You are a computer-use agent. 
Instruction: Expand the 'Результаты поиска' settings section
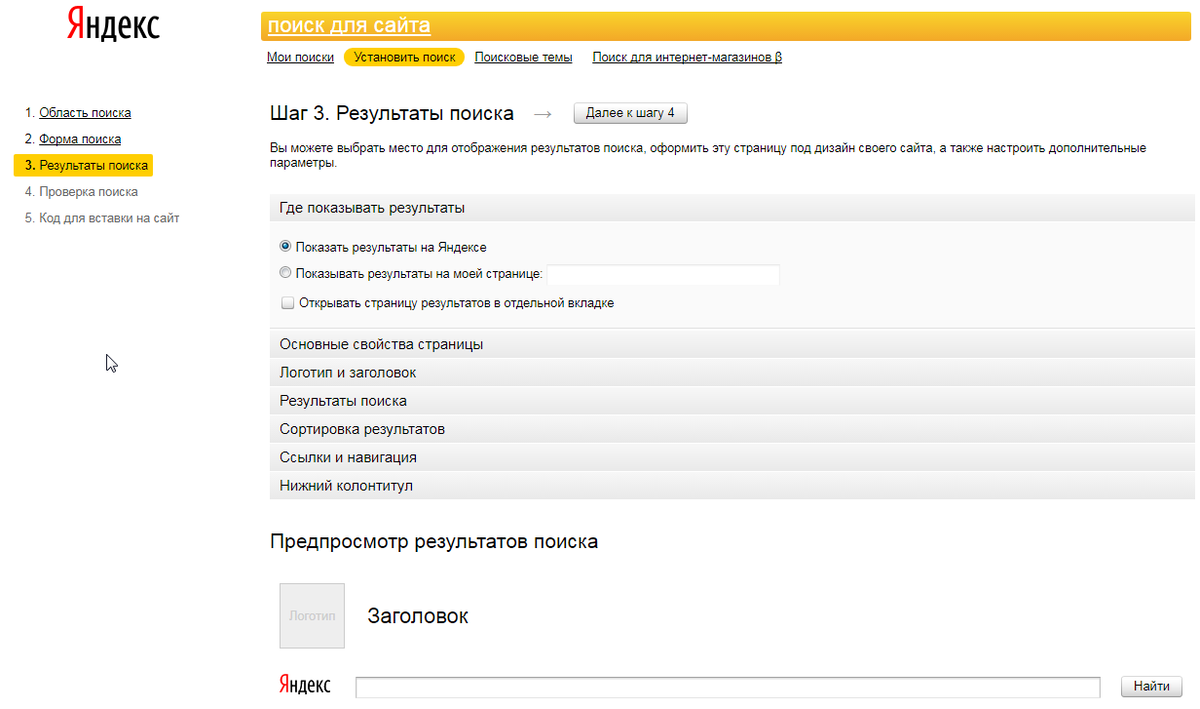(732, 401)
